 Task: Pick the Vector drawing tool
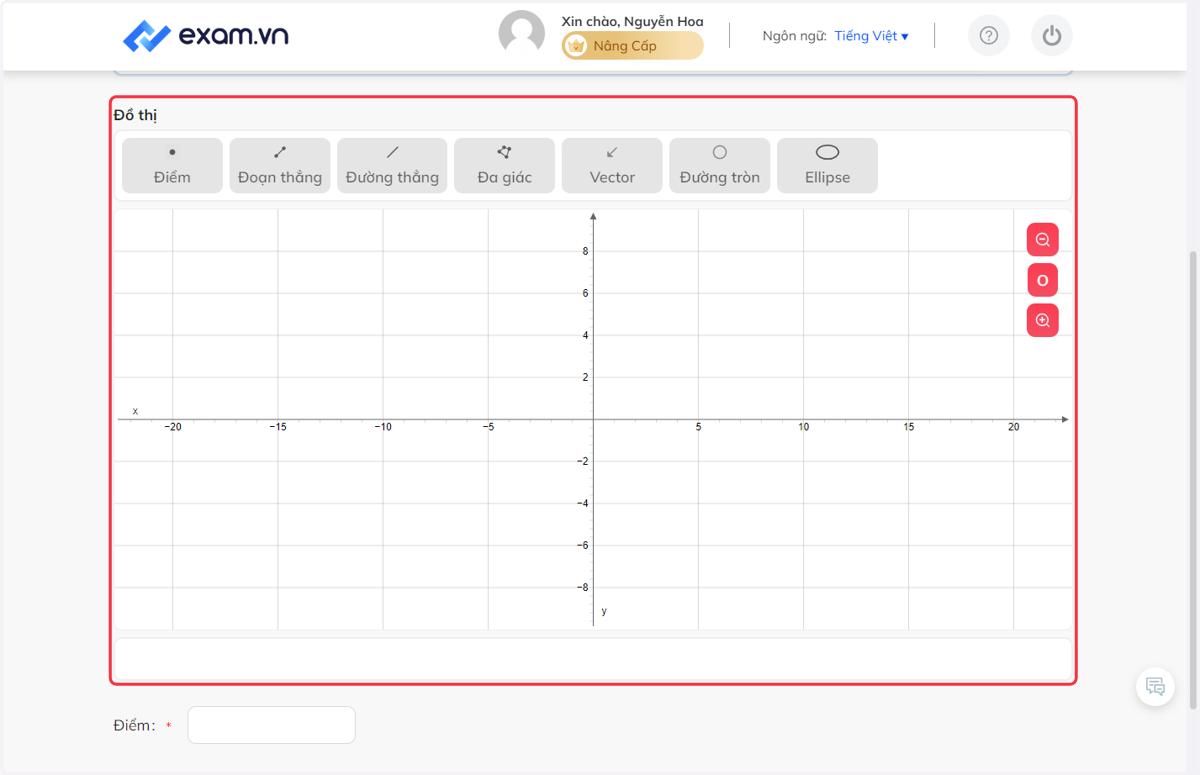pos(612,165)
